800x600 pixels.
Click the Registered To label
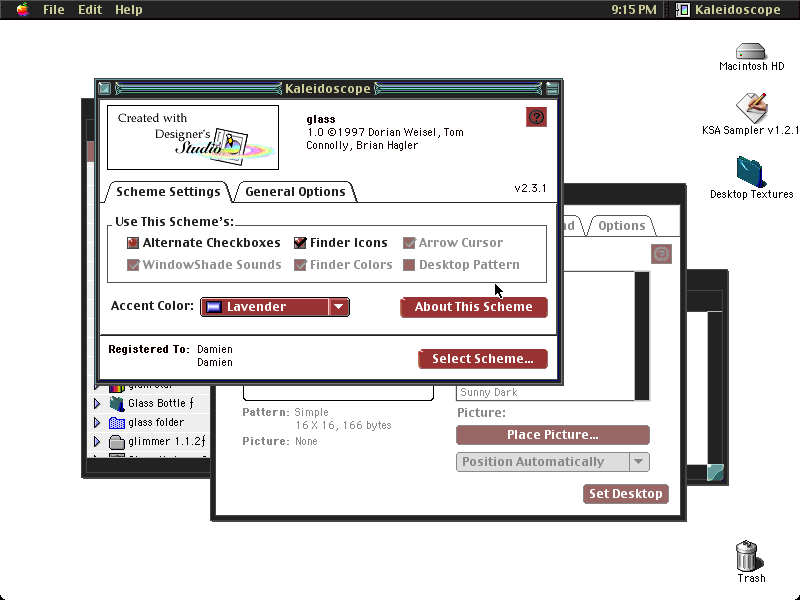148,349
